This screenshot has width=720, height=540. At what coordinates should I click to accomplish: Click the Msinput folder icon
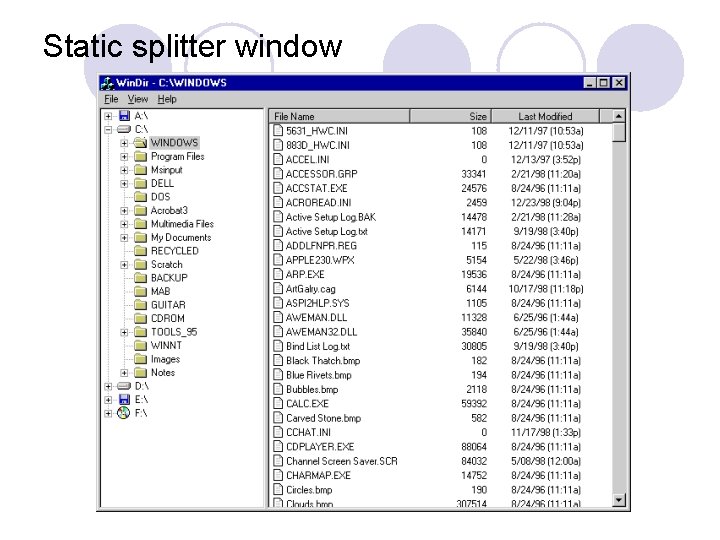coord(140,170)
